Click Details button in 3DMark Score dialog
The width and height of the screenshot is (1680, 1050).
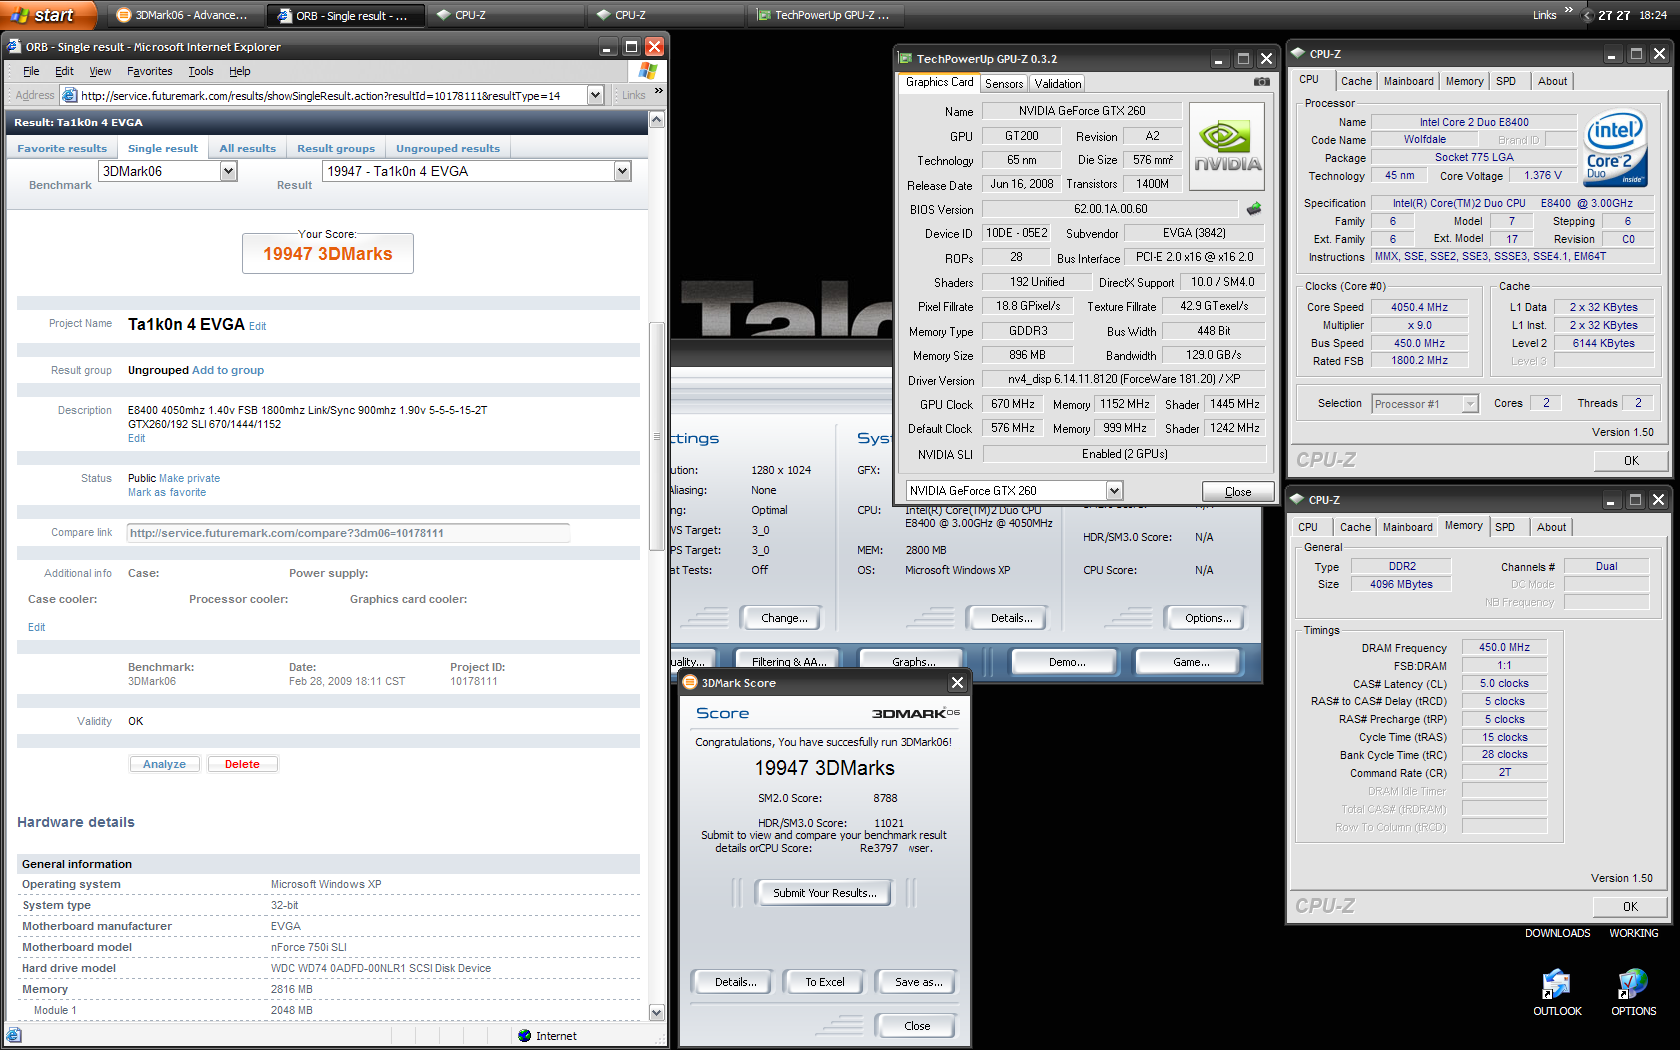(735, 982)
